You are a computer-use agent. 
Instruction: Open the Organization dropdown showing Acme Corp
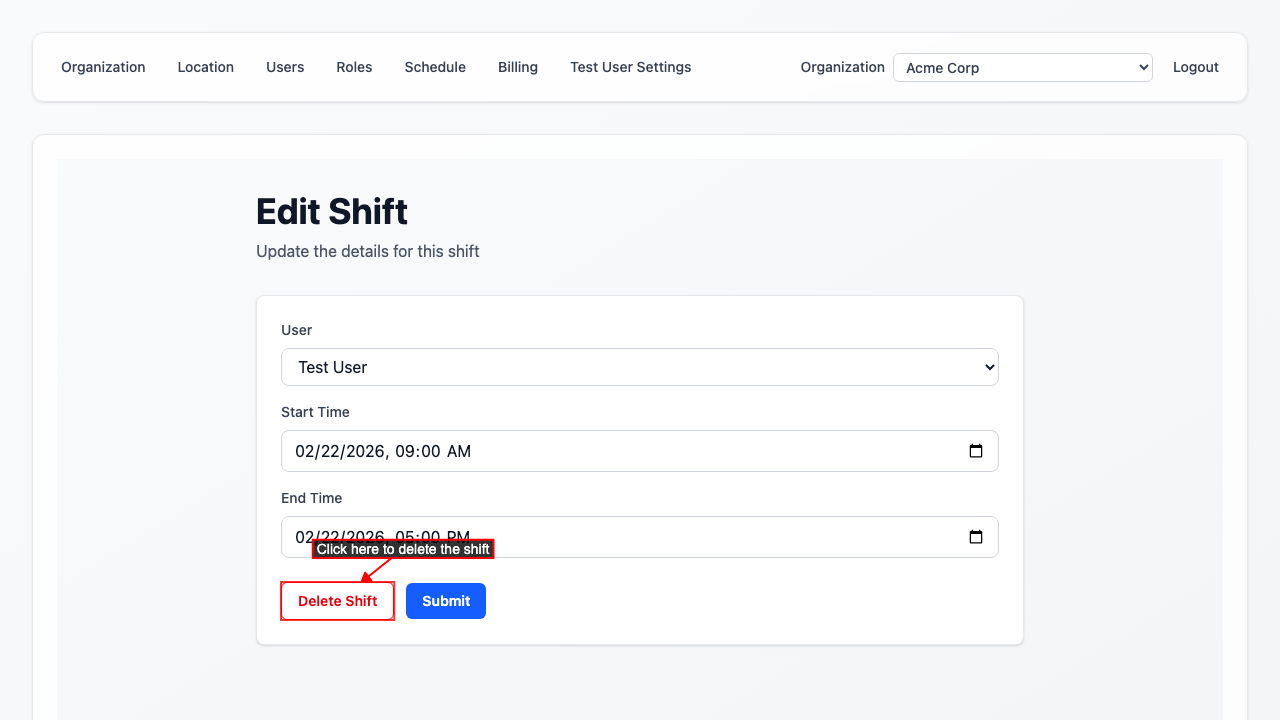(x=1022, y=67)
